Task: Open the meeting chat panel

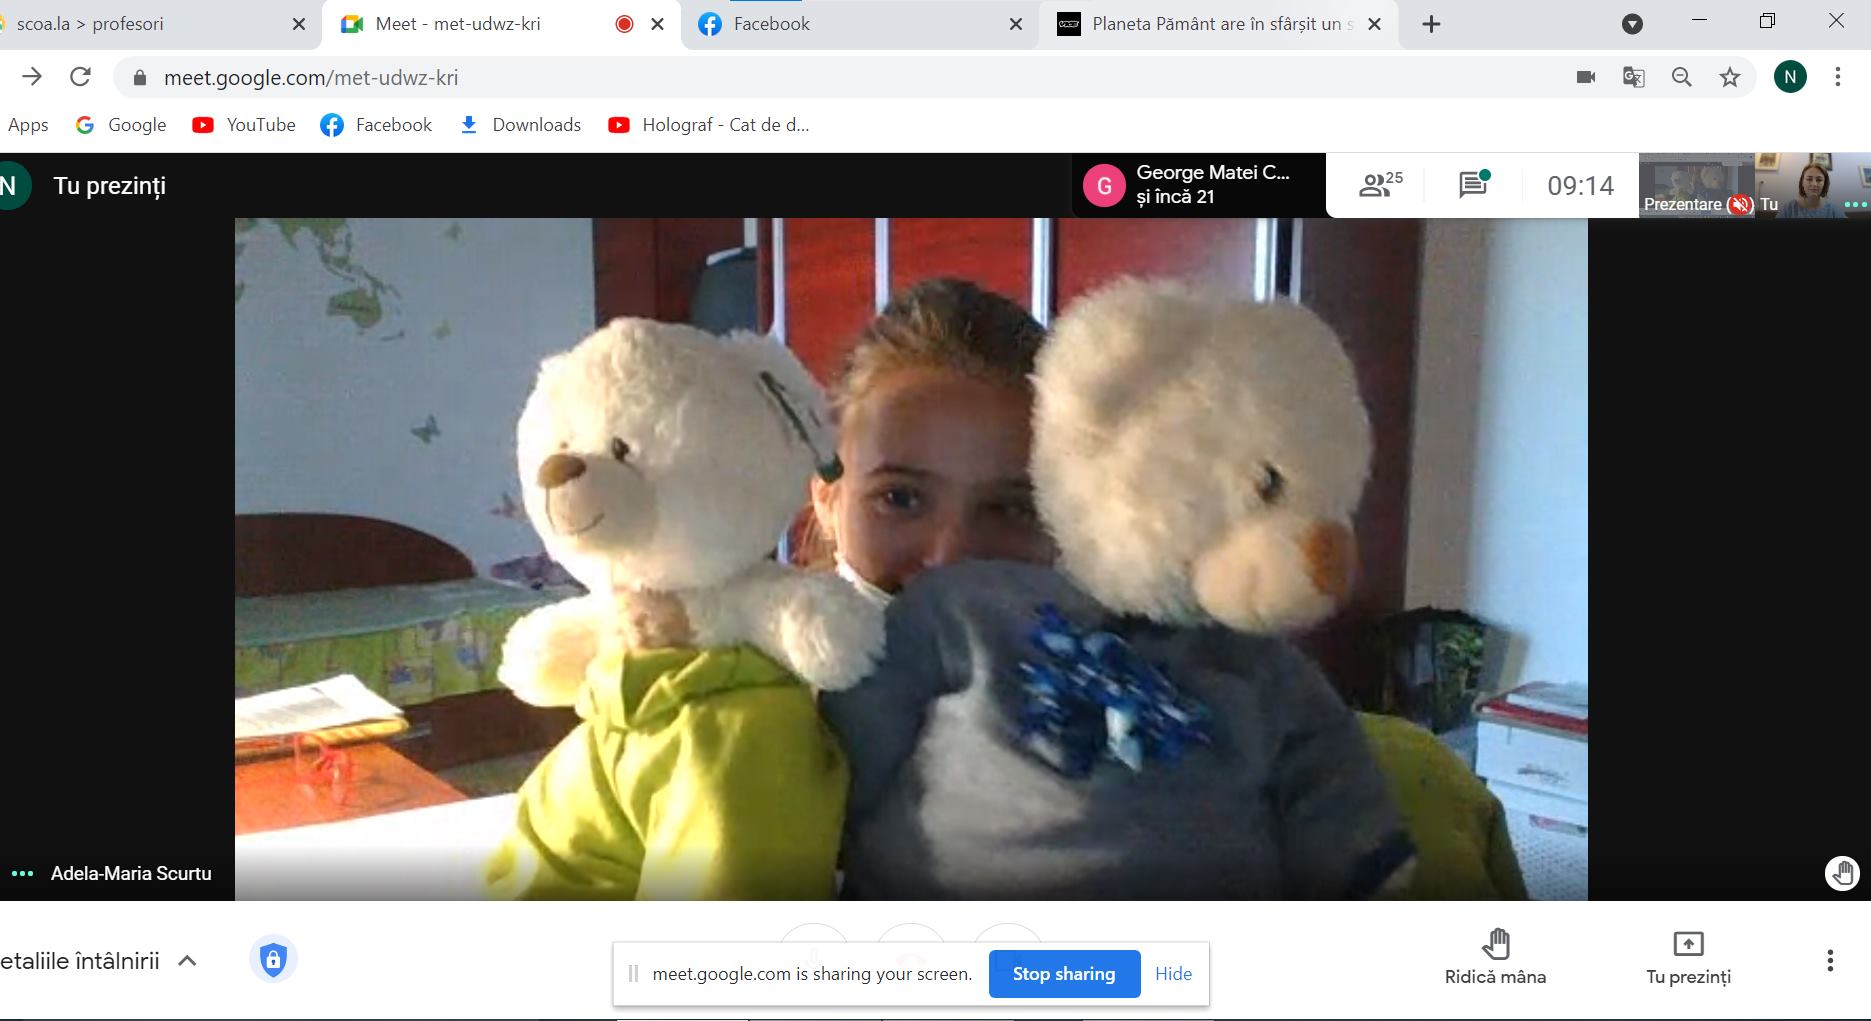Action: 1473,185
